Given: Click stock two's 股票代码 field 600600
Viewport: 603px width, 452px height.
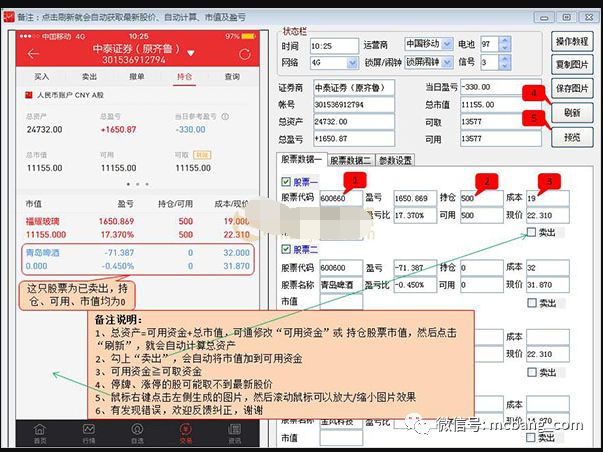Looking at the screenshot, I should click(x=341, y=268).
